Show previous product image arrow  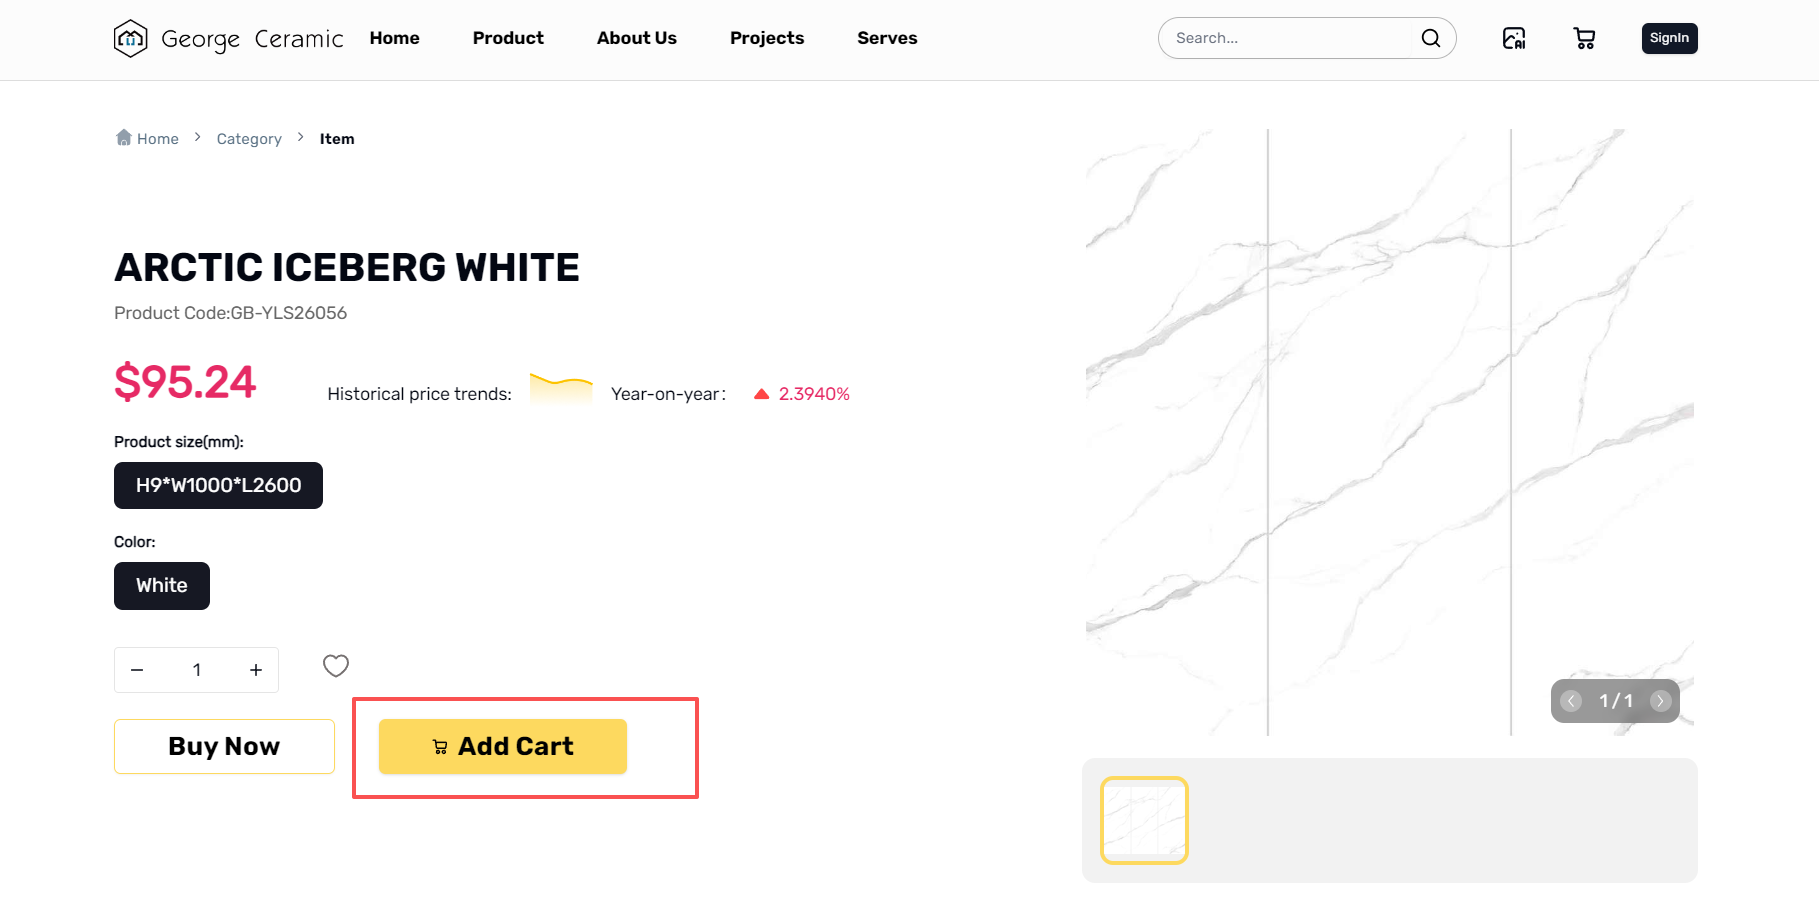pos(1571,701)
